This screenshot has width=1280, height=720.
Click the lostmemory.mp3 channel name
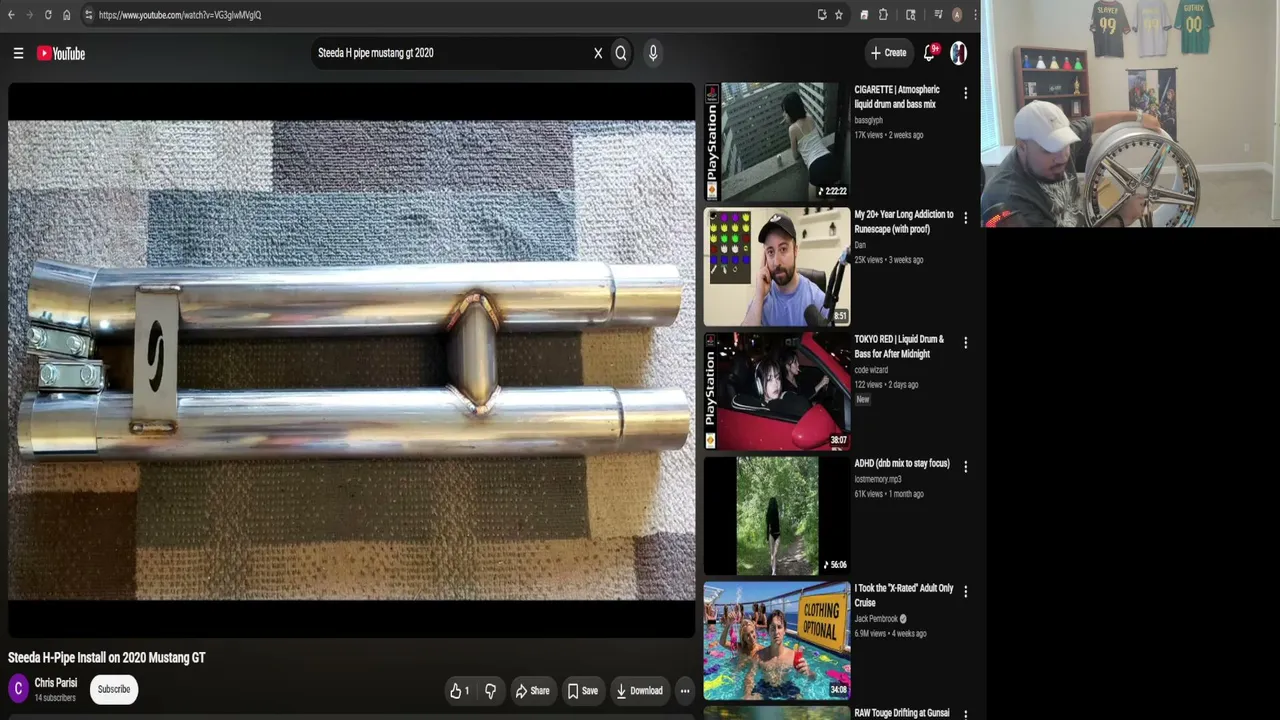pyautogui.click(x=878, y=479)
